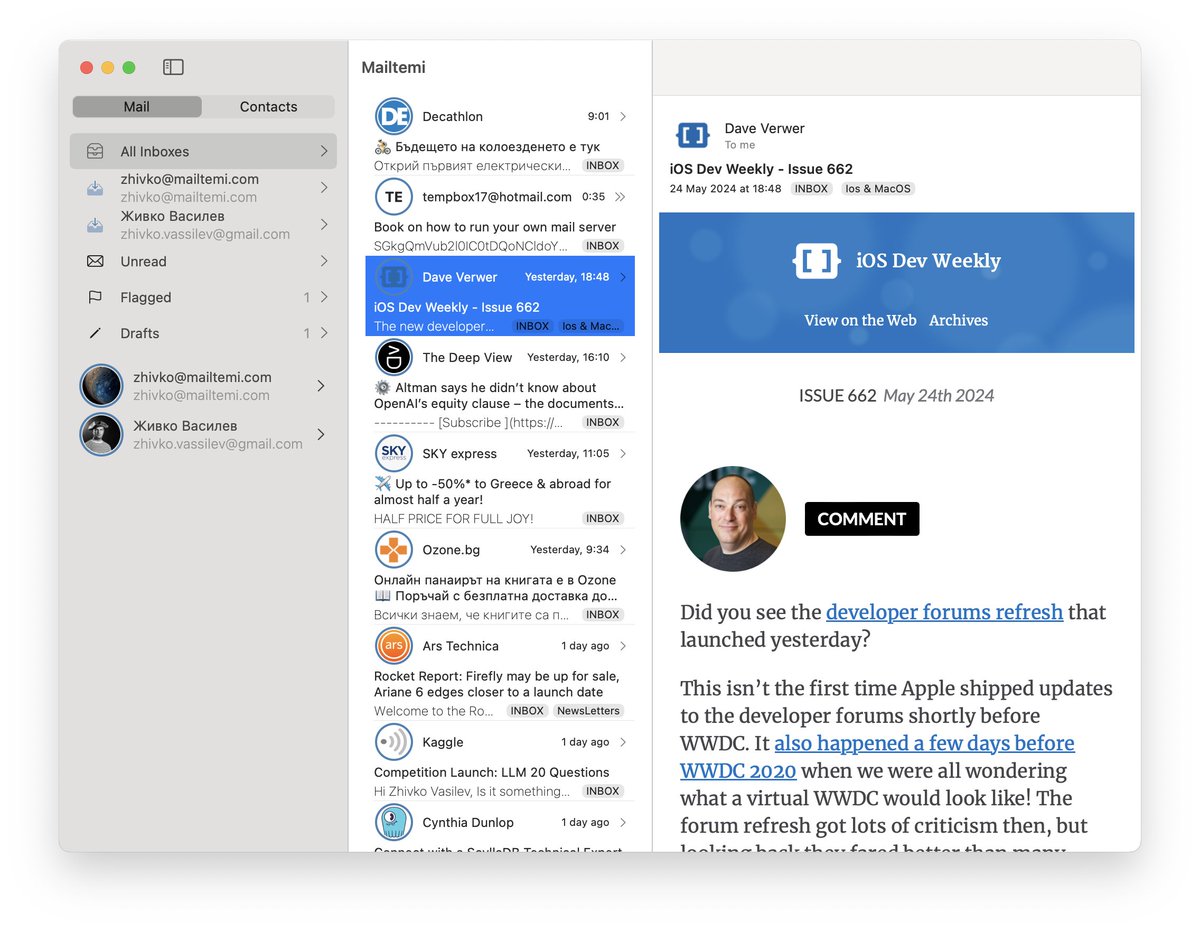The image size is (1200, 930).
Task: Switch to the Contacts tab
Action: click(x=268, y=107)
